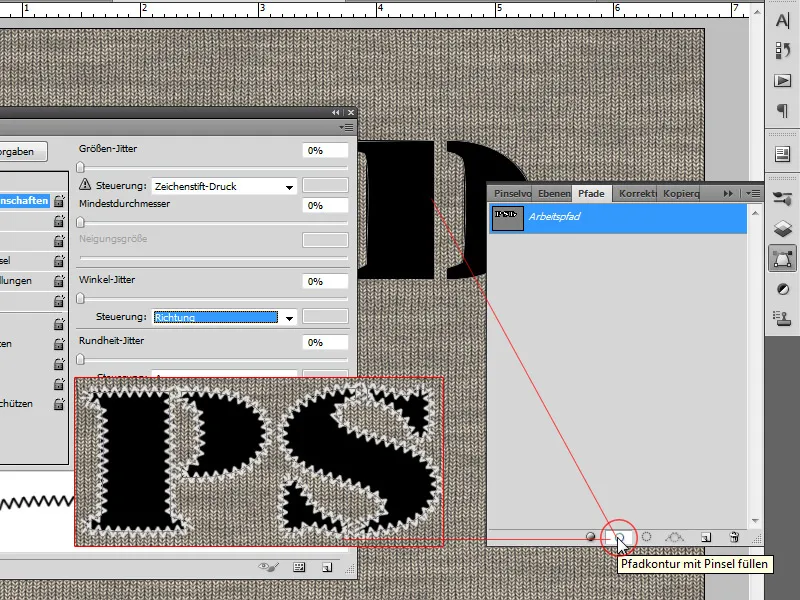Open Zeichenstift-Druck control dropdown
The height and width of the screenshot is (600, 800).
[x=224, y=186]
